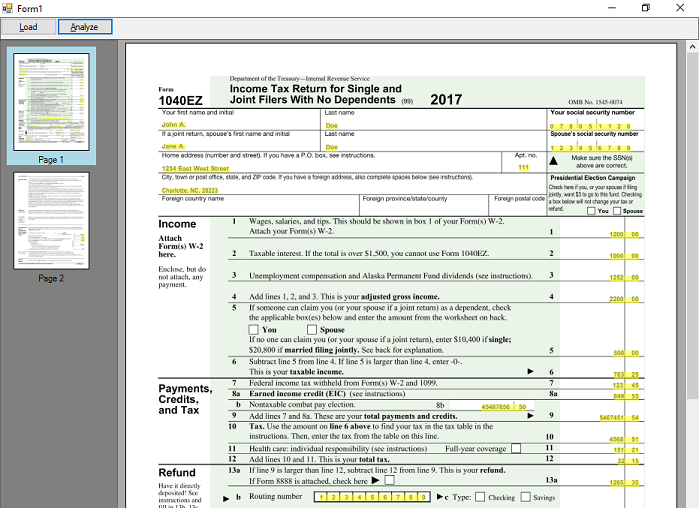
Task: Check the Presidential Election Campaign Spouse box
Action: tap(617, 211)
